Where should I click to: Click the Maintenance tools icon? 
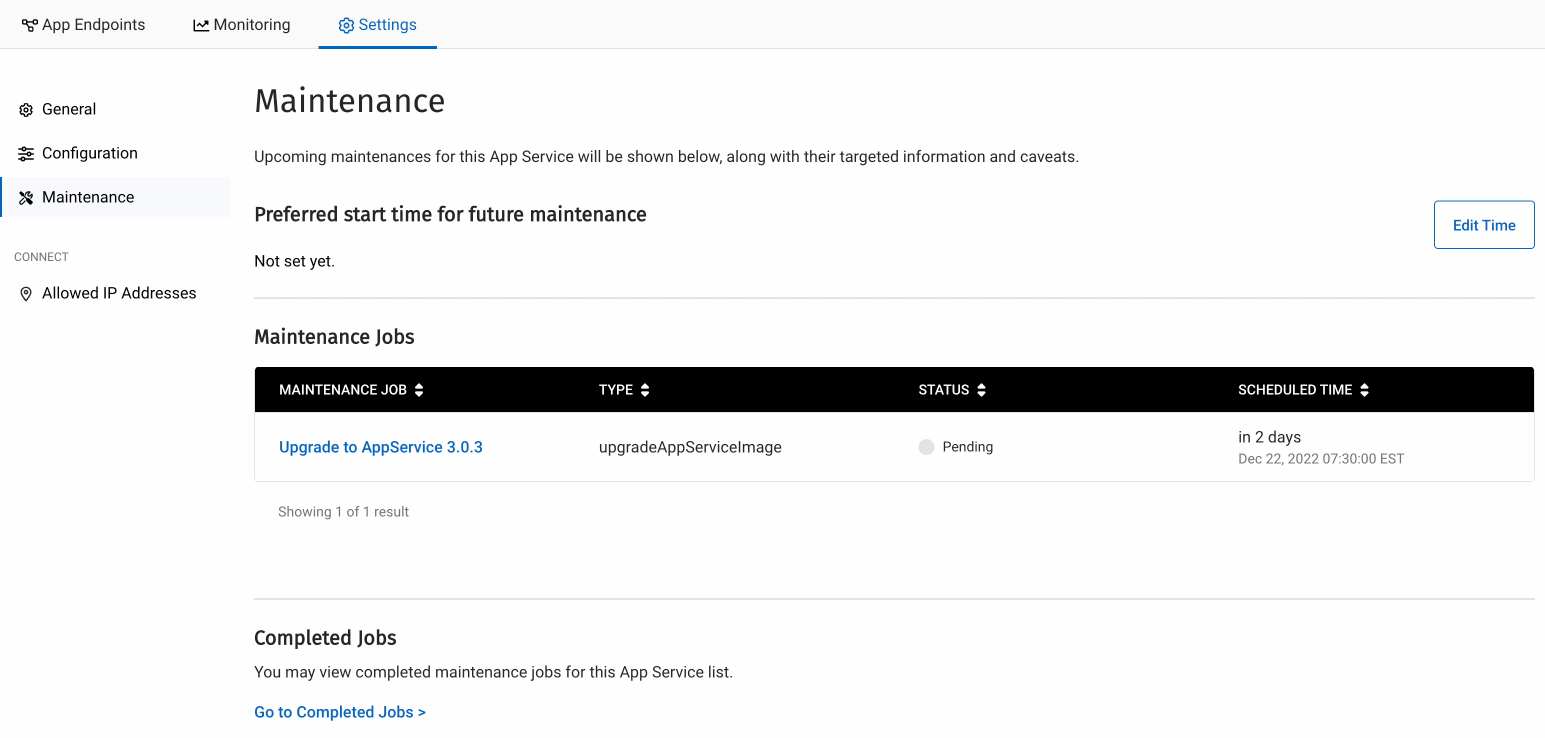(x=26, y=198)
